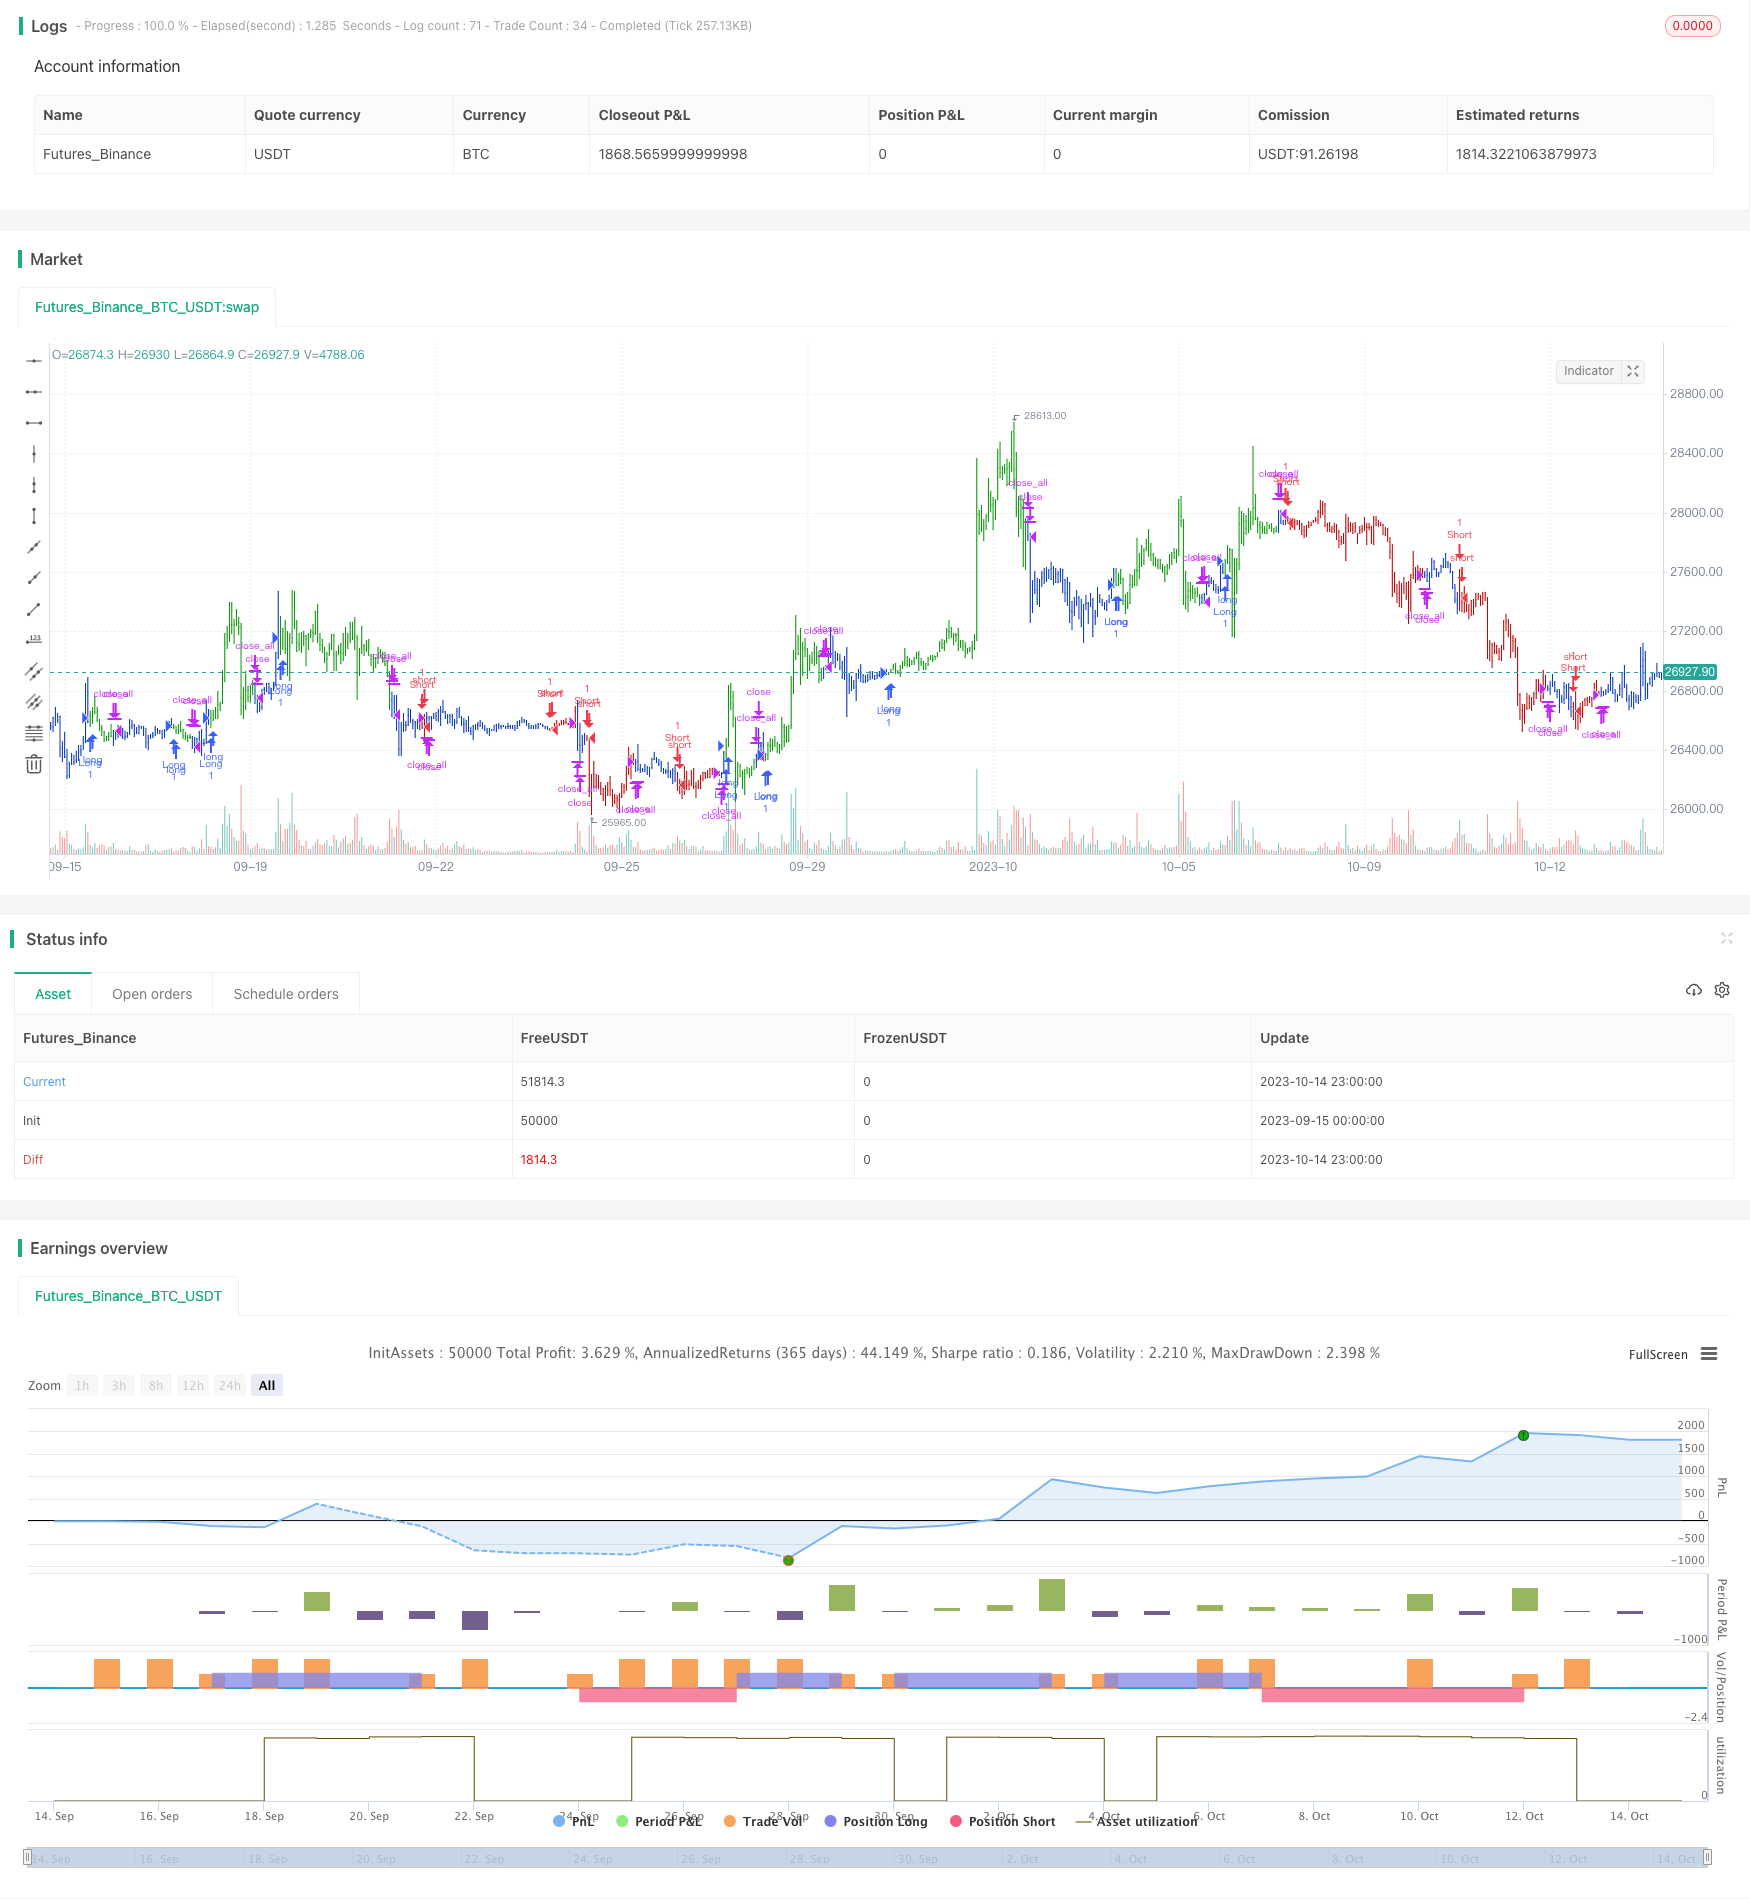Screen dimensions: 1750x1899
Task: Click the OHLC values text above chart
Action: [x=208, y=355]
